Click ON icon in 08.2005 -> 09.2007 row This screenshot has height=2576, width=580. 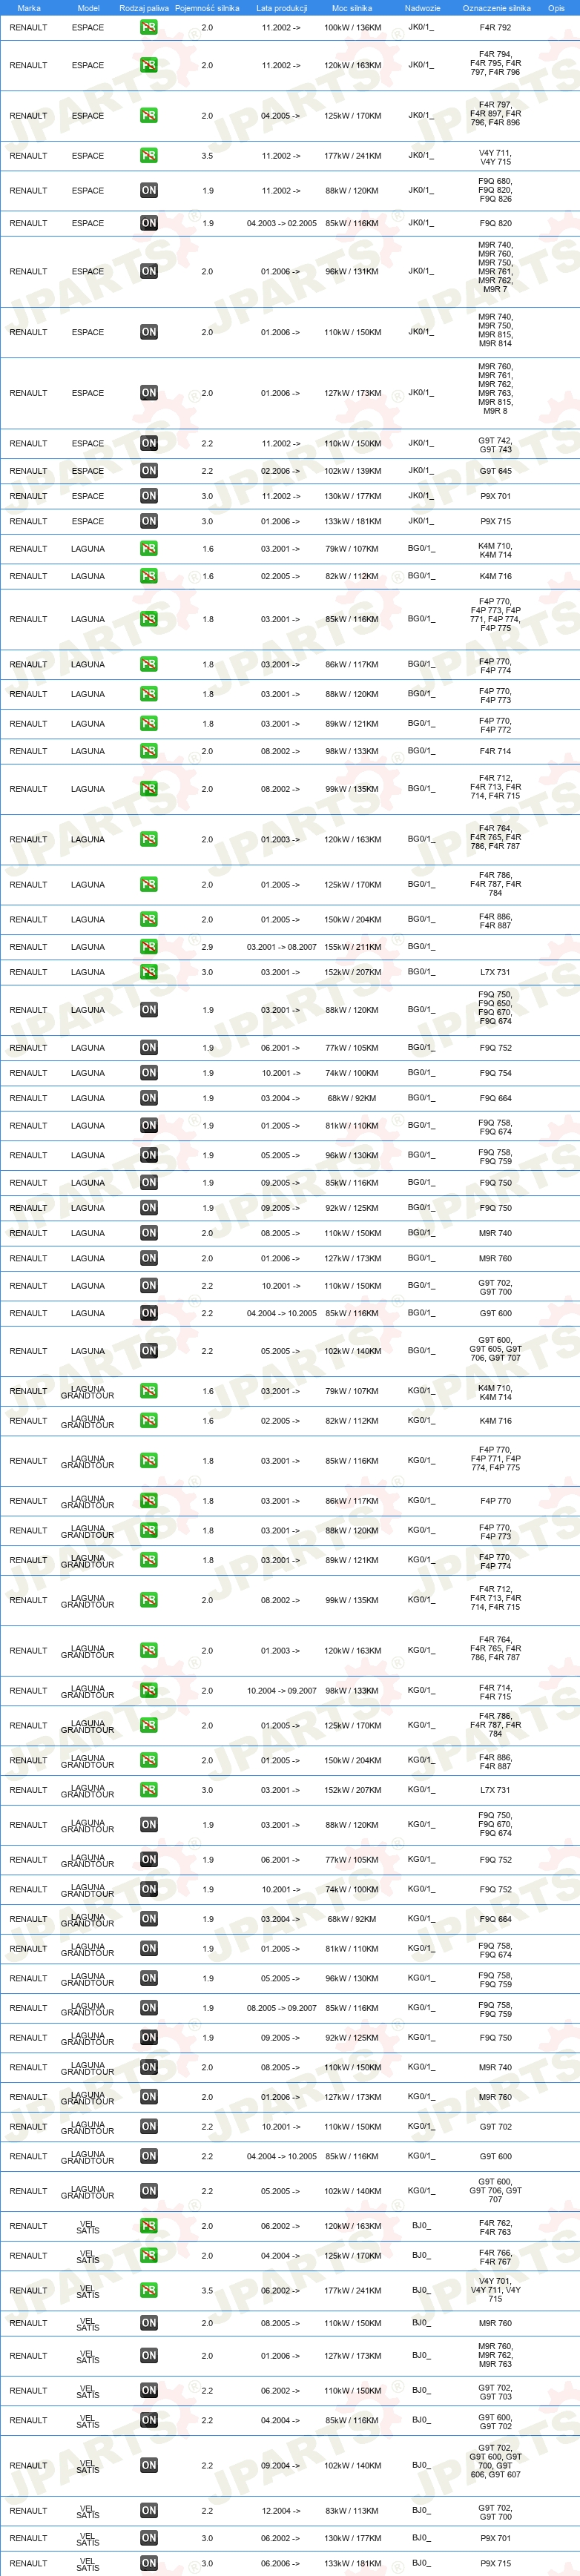[148, 2008]
